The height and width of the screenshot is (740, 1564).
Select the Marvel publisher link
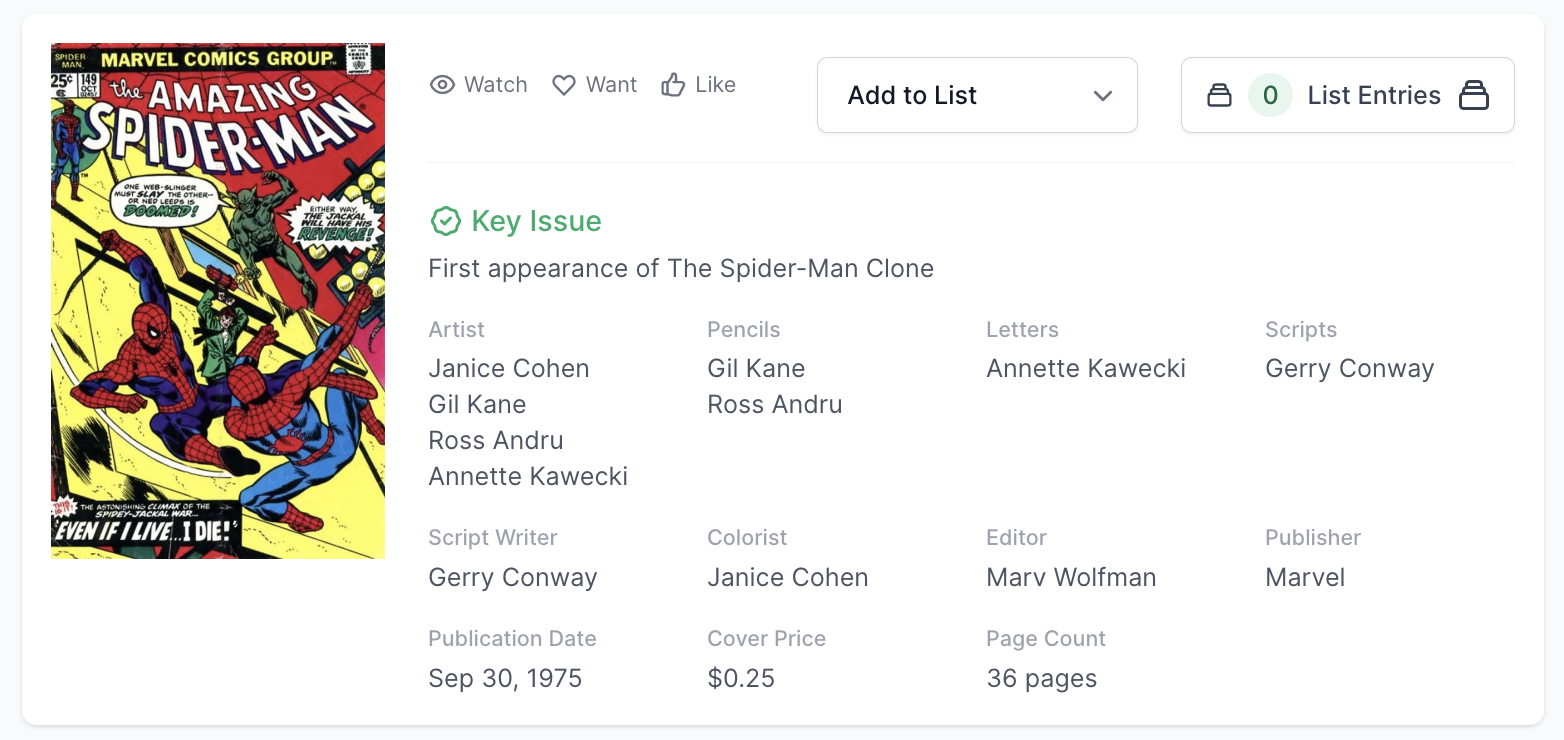click(x=1305, y=578)
